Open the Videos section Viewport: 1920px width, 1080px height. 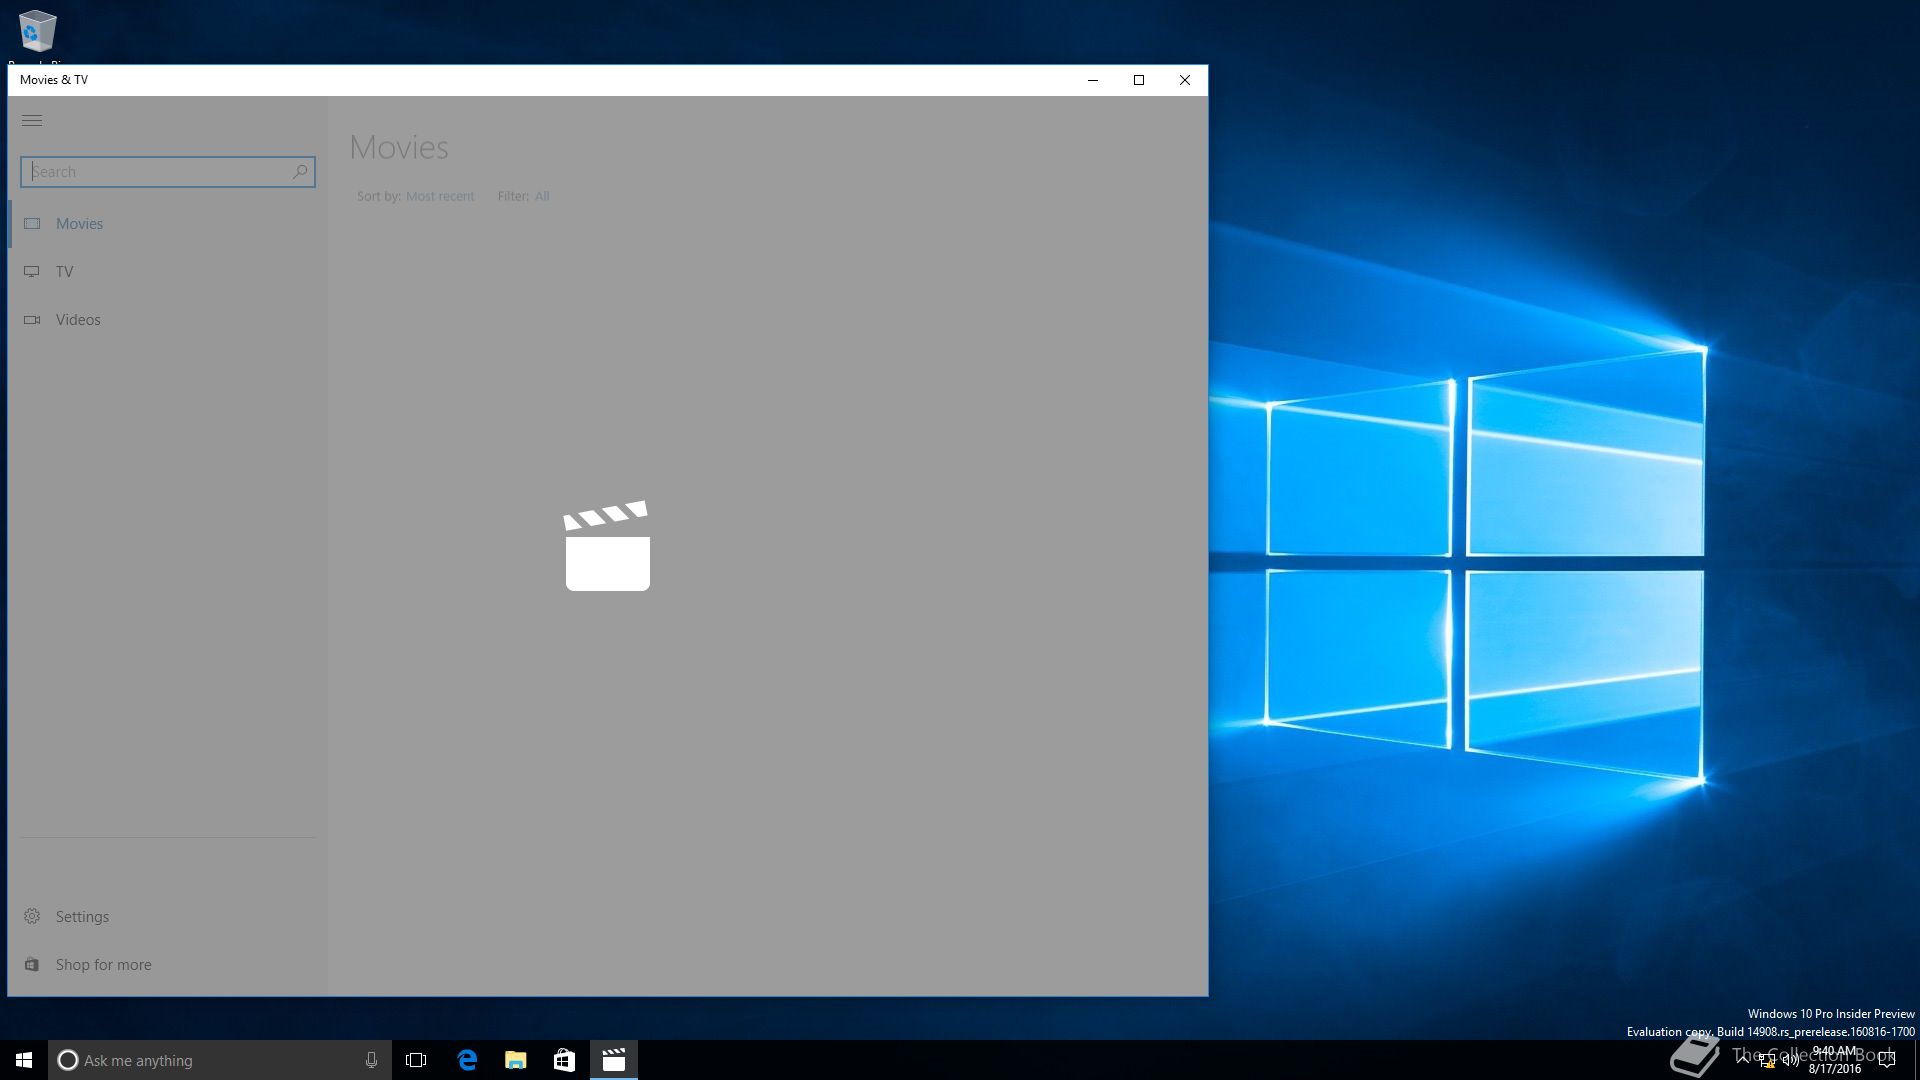click(x=168, y=320)
